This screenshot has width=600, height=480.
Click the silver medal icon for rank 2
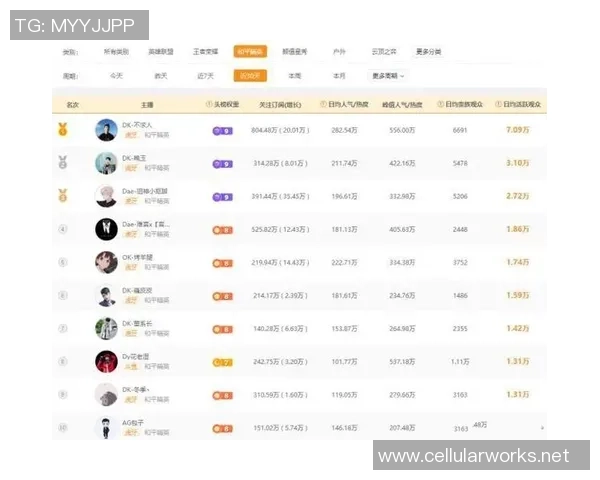62,162
